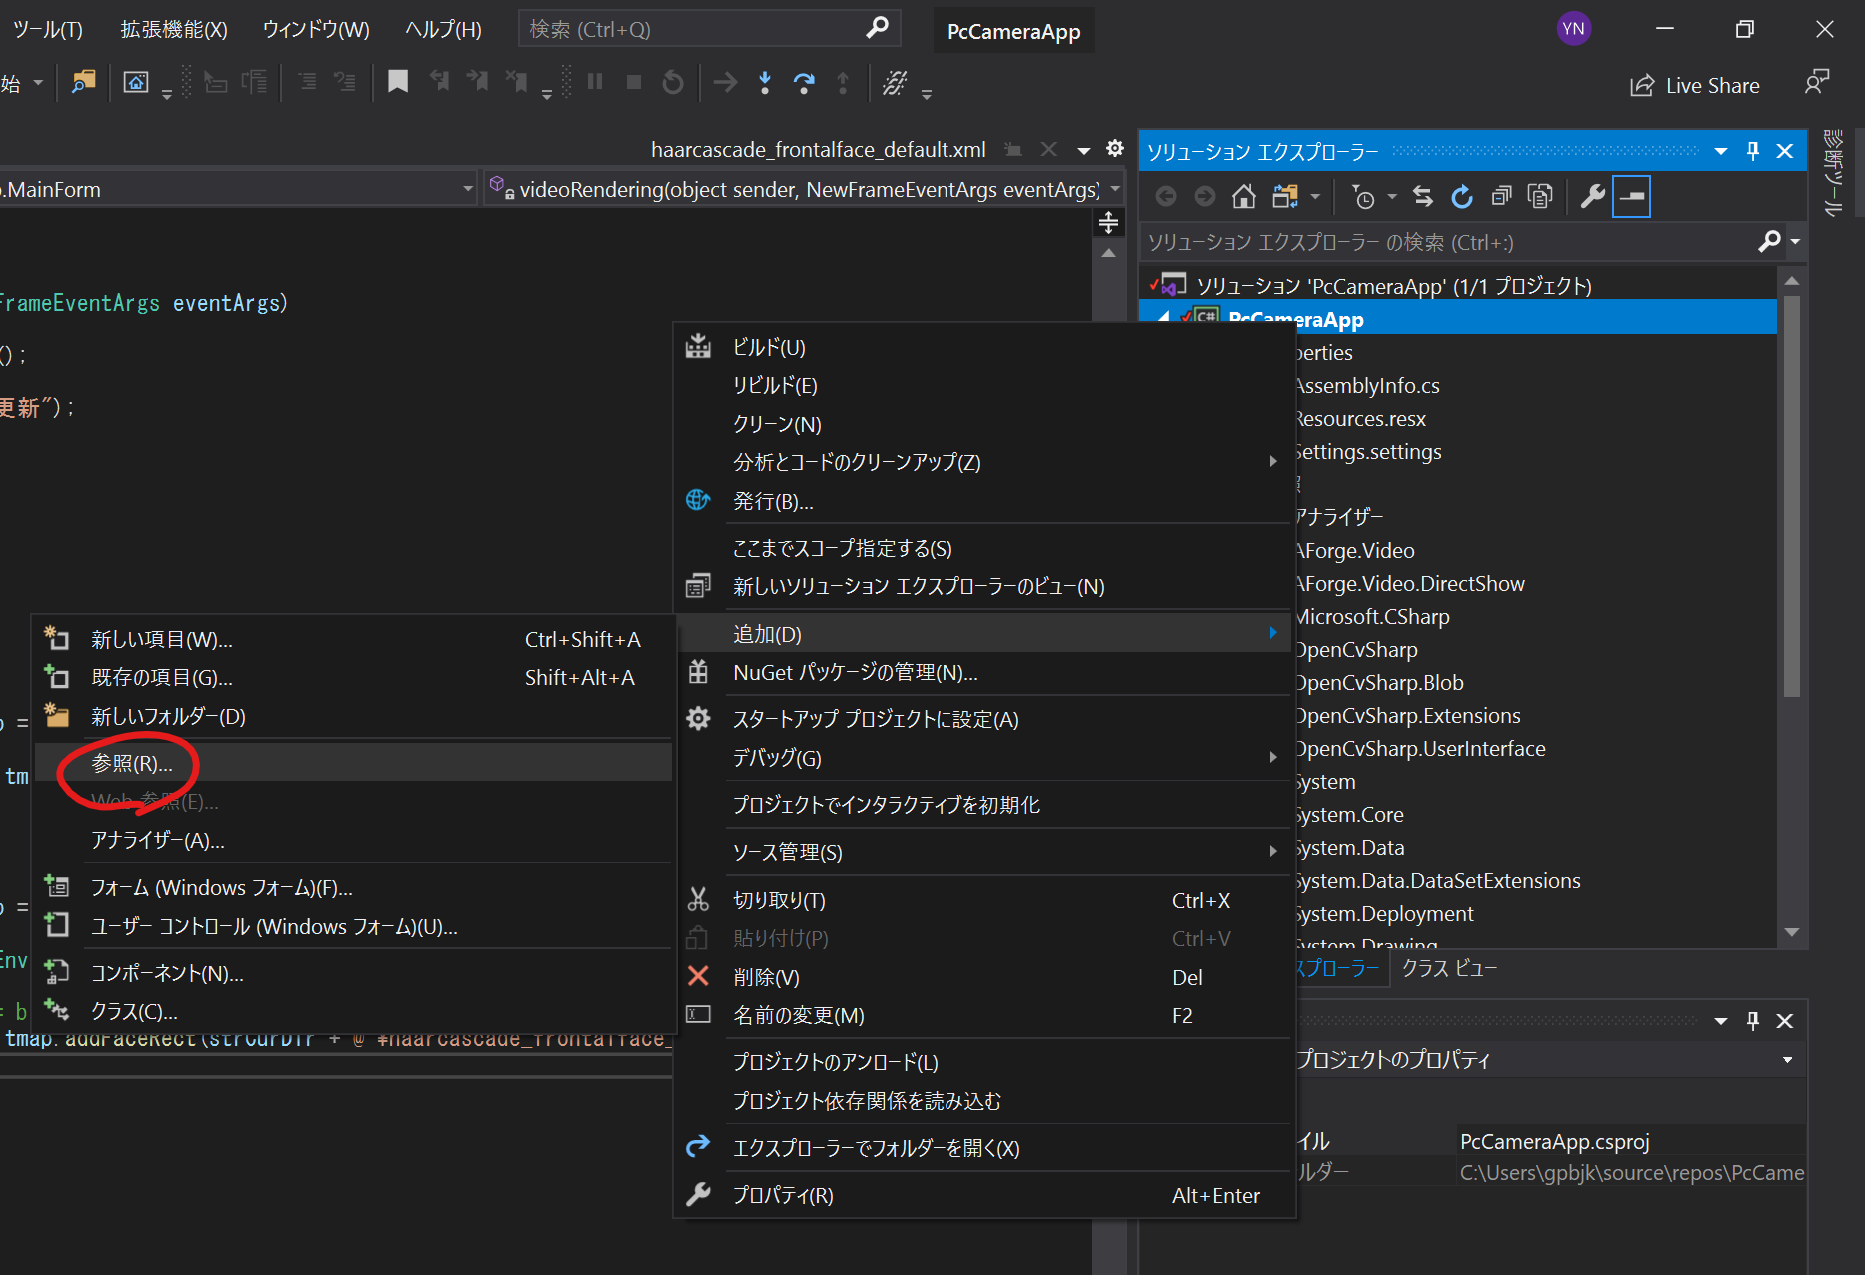
Task: Click the Solution Explorer refresh icon
Action: pos(1462,196)
